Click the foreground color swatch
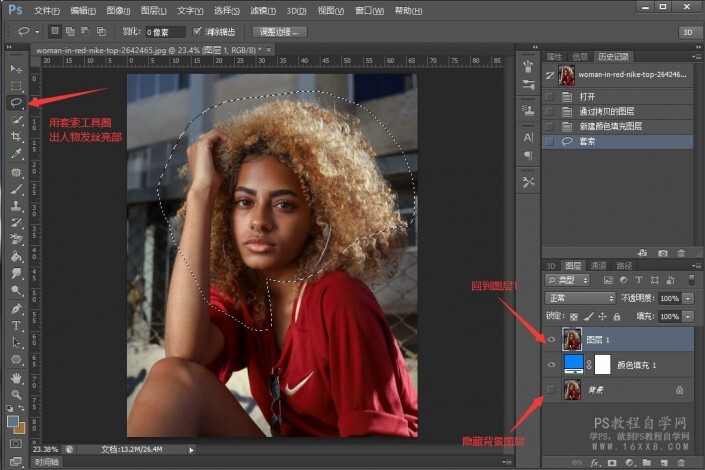This screenshot has height=470, width=705. point(13,421)
